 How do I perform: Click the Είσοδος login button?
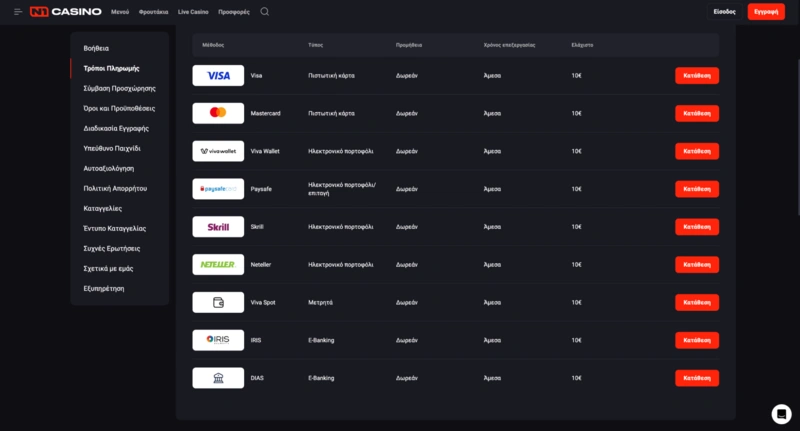tap(724, 12)
